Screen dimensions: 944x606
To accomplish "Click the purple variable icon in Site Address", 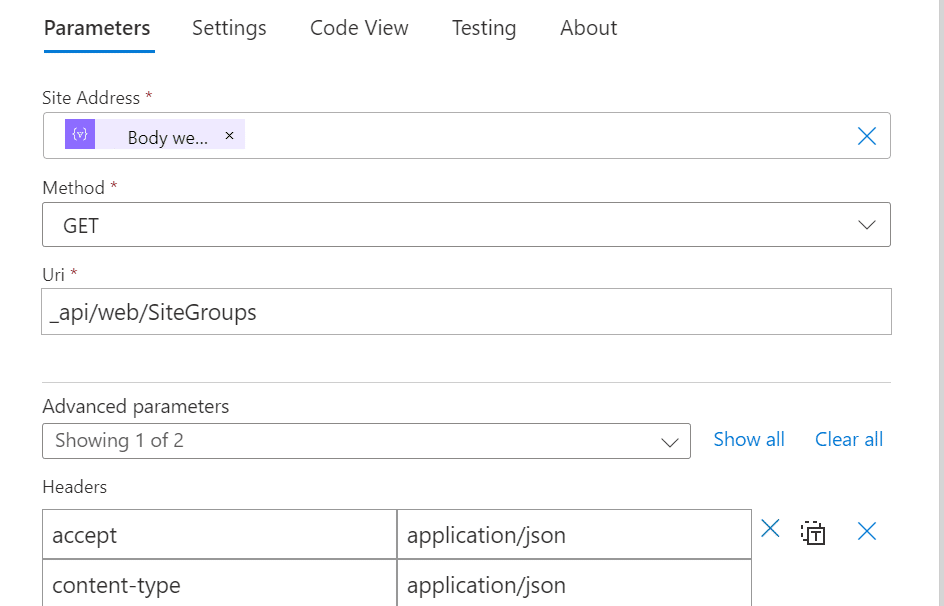I will click(x=80, y=134).
